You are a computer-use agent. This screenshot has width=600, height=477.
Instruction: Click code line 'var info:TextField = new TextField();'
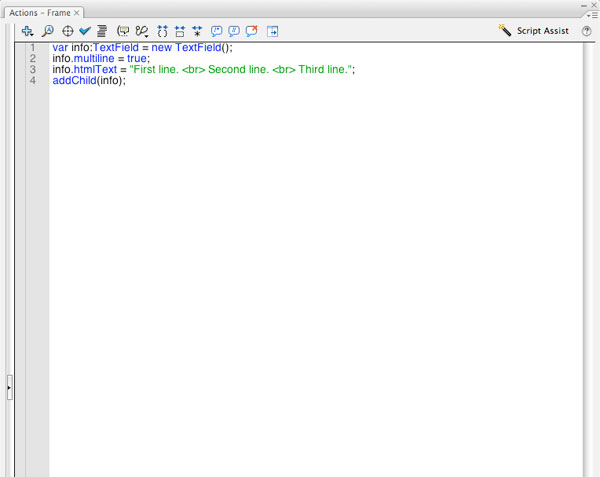point(142,47)
